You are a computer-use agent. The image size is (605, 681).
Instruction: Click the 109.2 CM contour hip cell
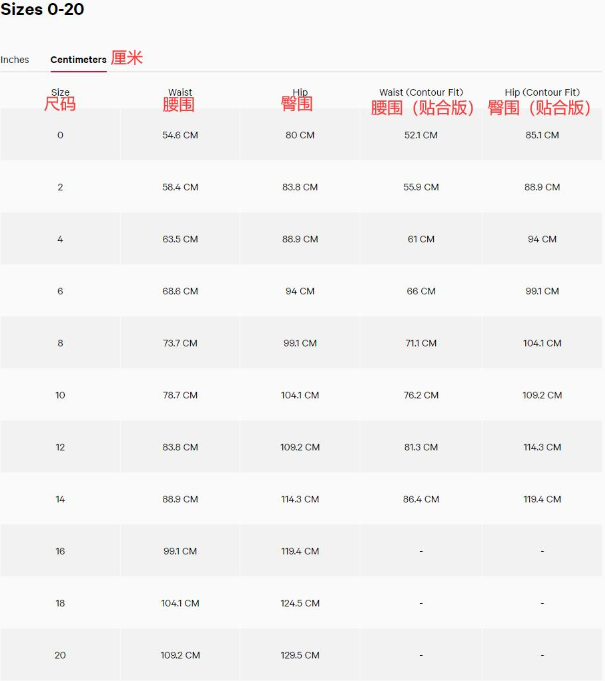[542, 395]
